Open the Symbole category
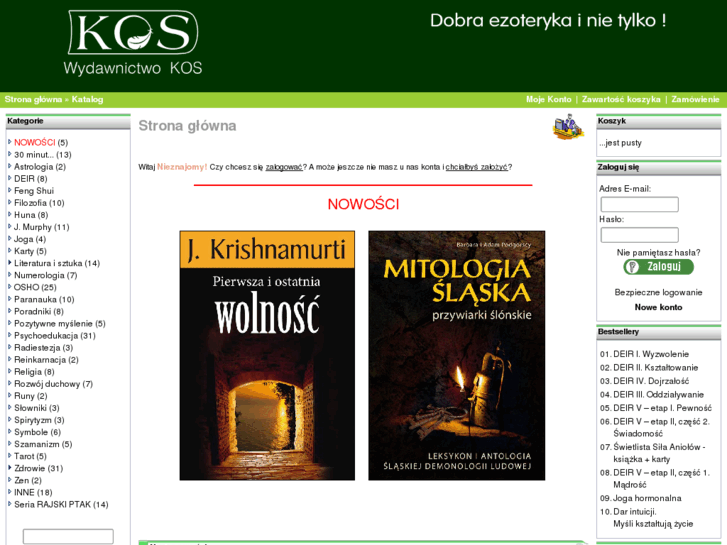Image resolution: width=727 pixels, height=545 pixels. tap(31, 432)
